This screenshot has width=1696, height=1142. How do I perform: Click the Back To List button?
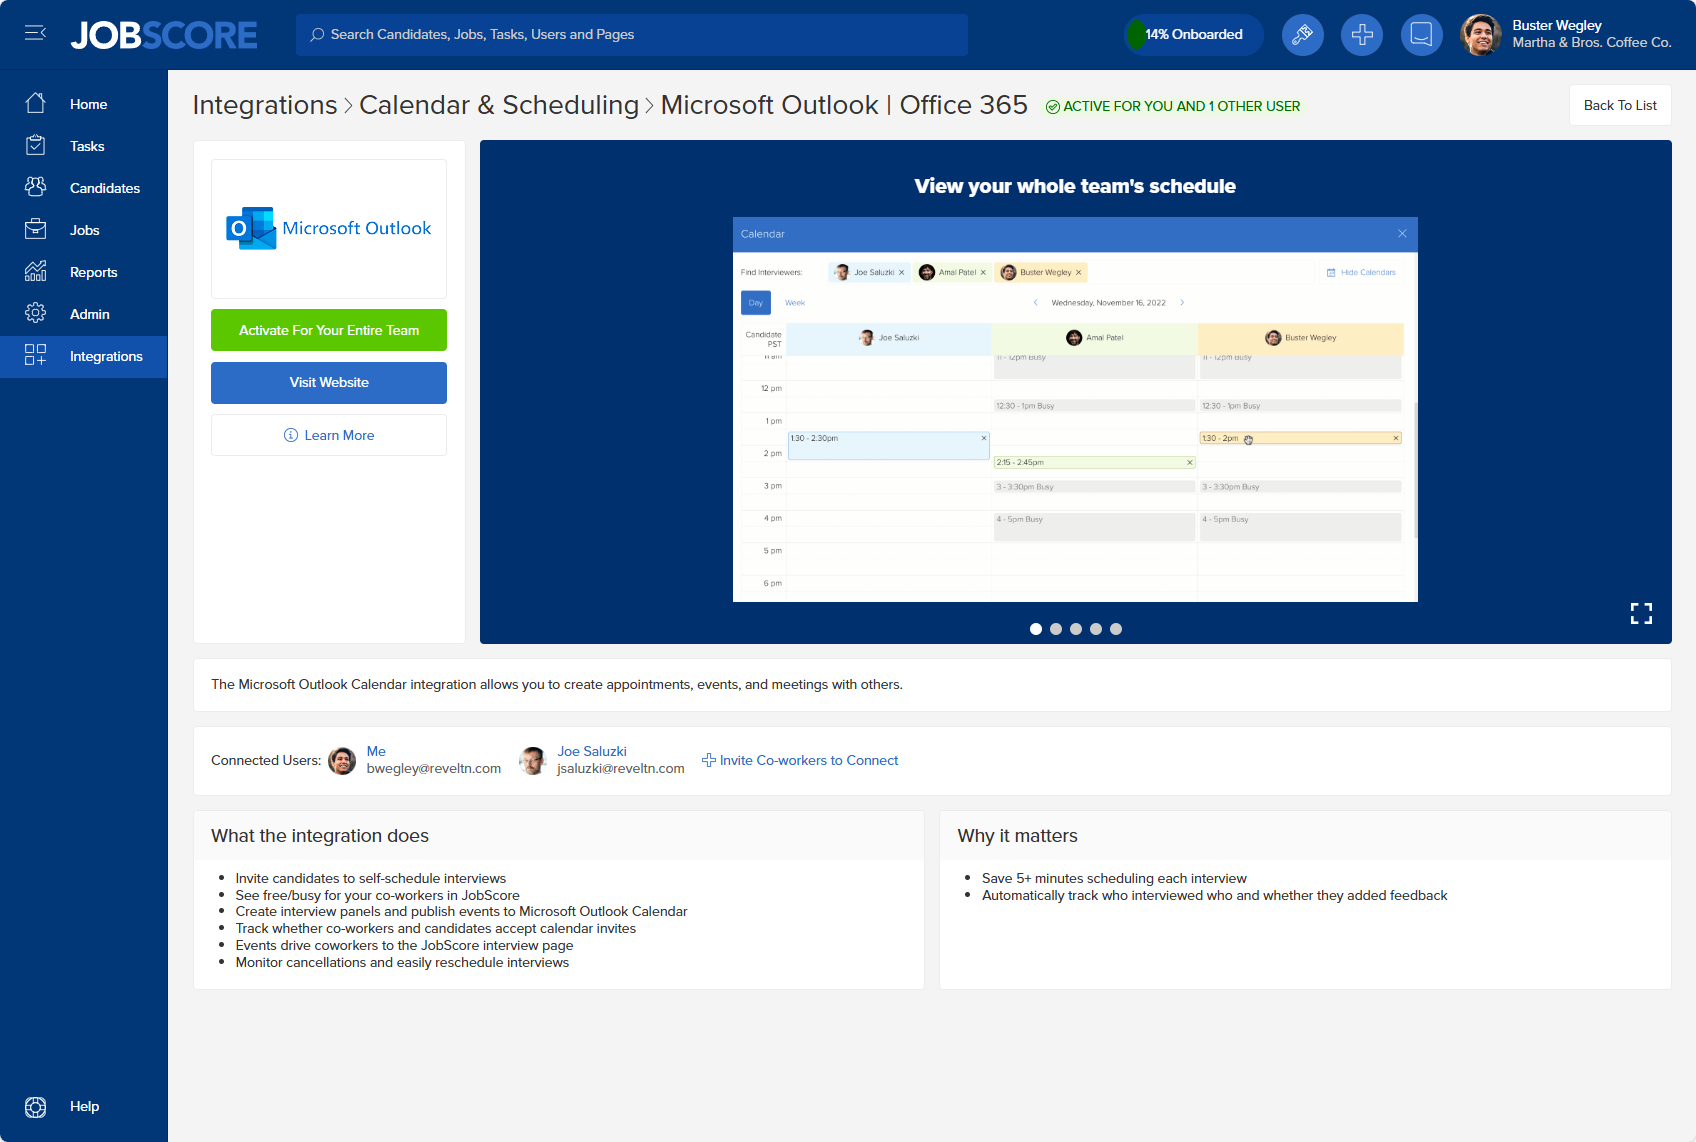(1620, 106)
